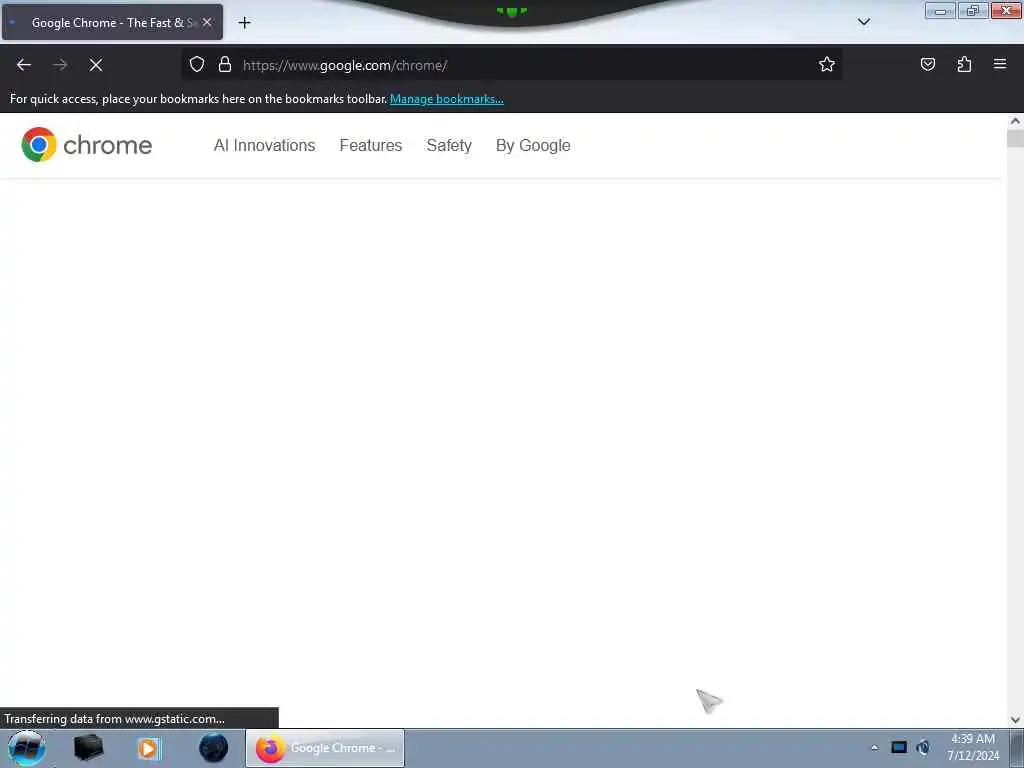The height and width of the screenshot is (768, 1024).
Task: Minimize the Firefox window
Action: point(940,11)
